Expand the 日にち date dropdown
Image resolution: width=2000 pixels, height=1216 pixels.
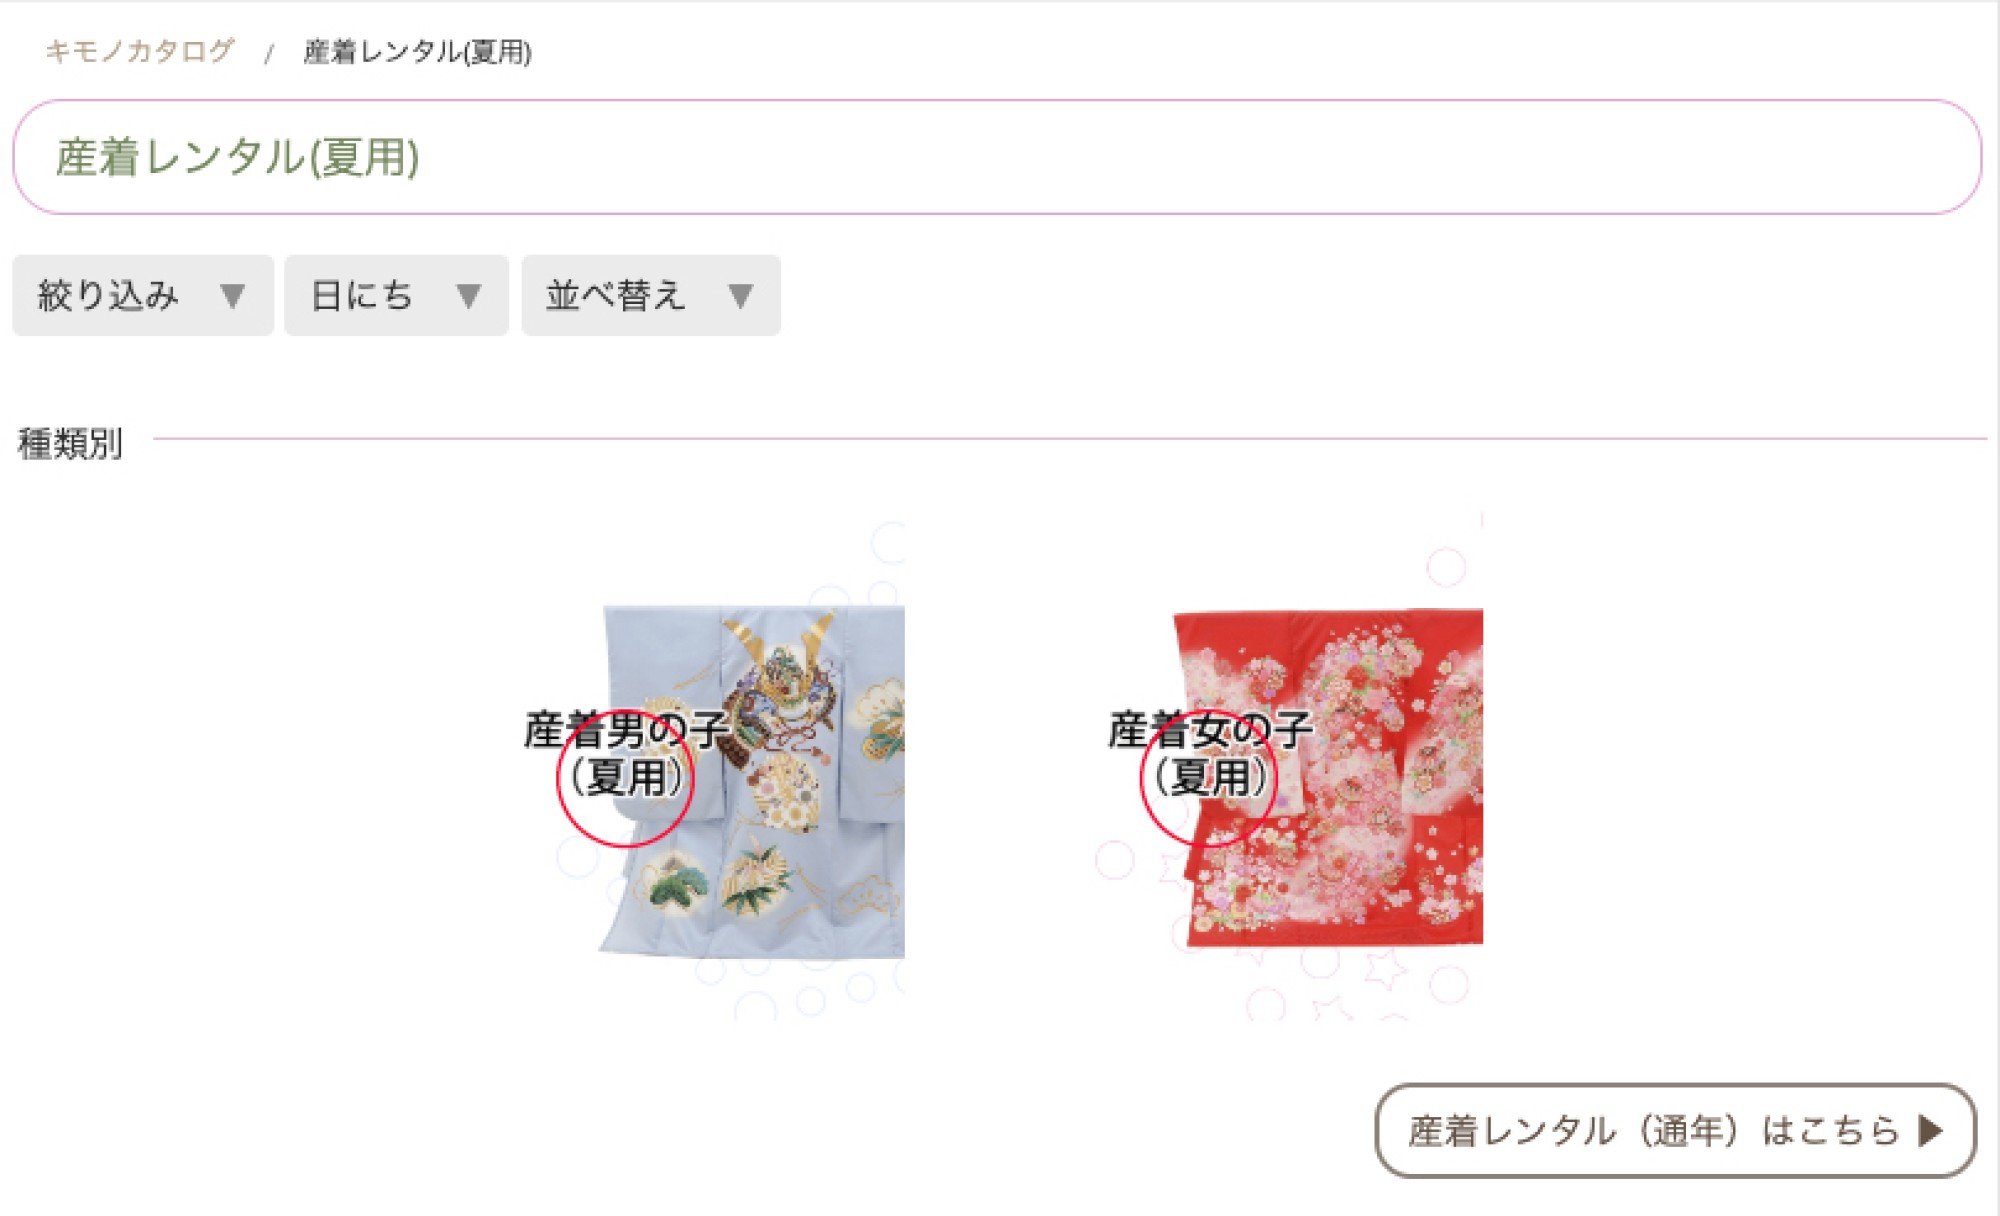(396, 295)
